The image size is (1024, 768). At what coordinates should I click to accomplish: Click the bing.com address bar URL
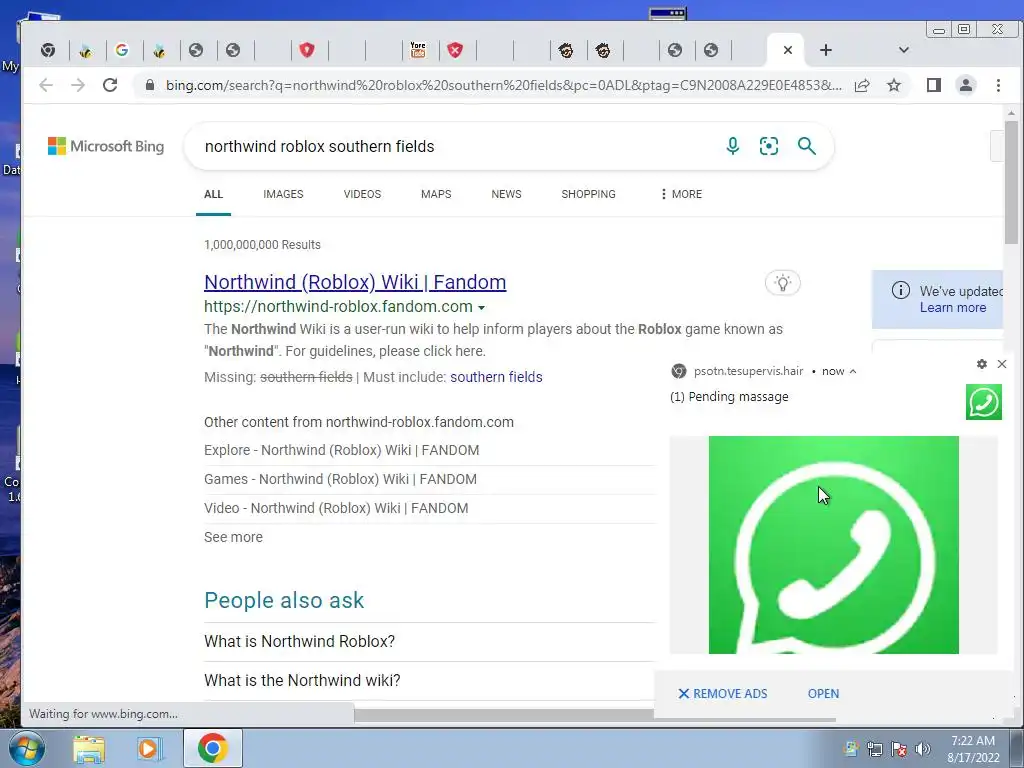[503, 86]
